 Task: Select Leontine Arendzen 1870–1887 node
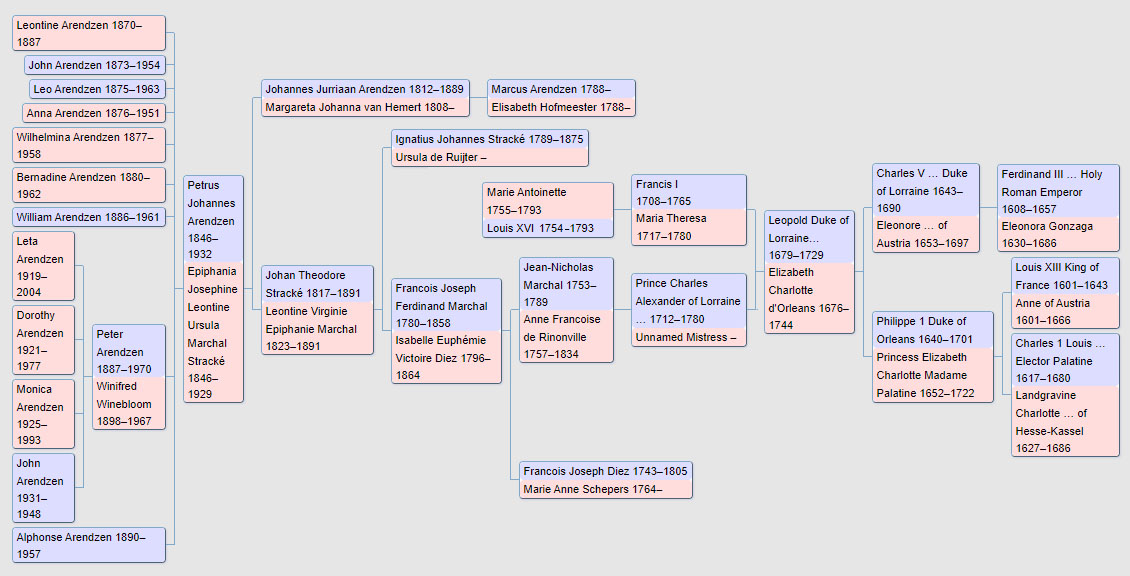tap(89, 33)
